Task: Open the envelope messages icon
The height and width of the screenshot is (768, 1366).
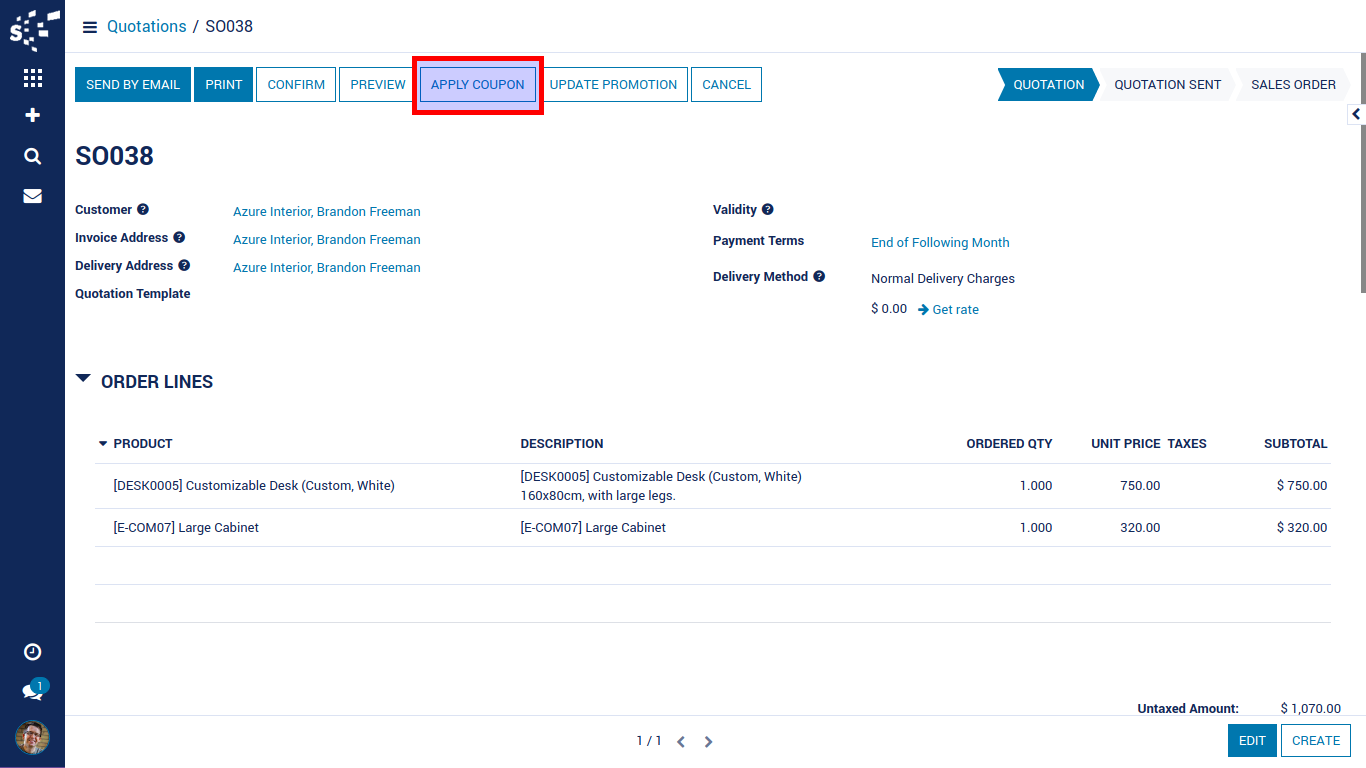Action: point(32,196)
